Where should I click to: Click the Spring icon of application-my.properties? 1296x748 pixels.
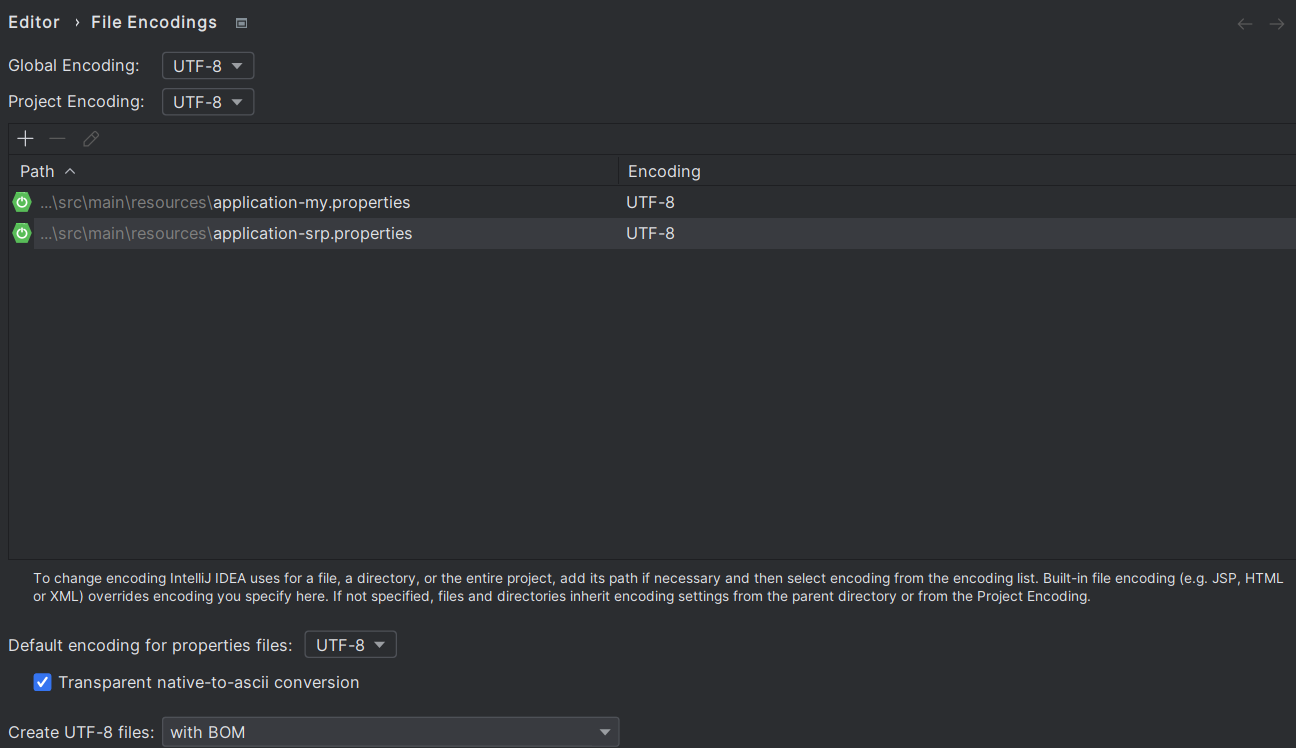[x=22, y=202]
